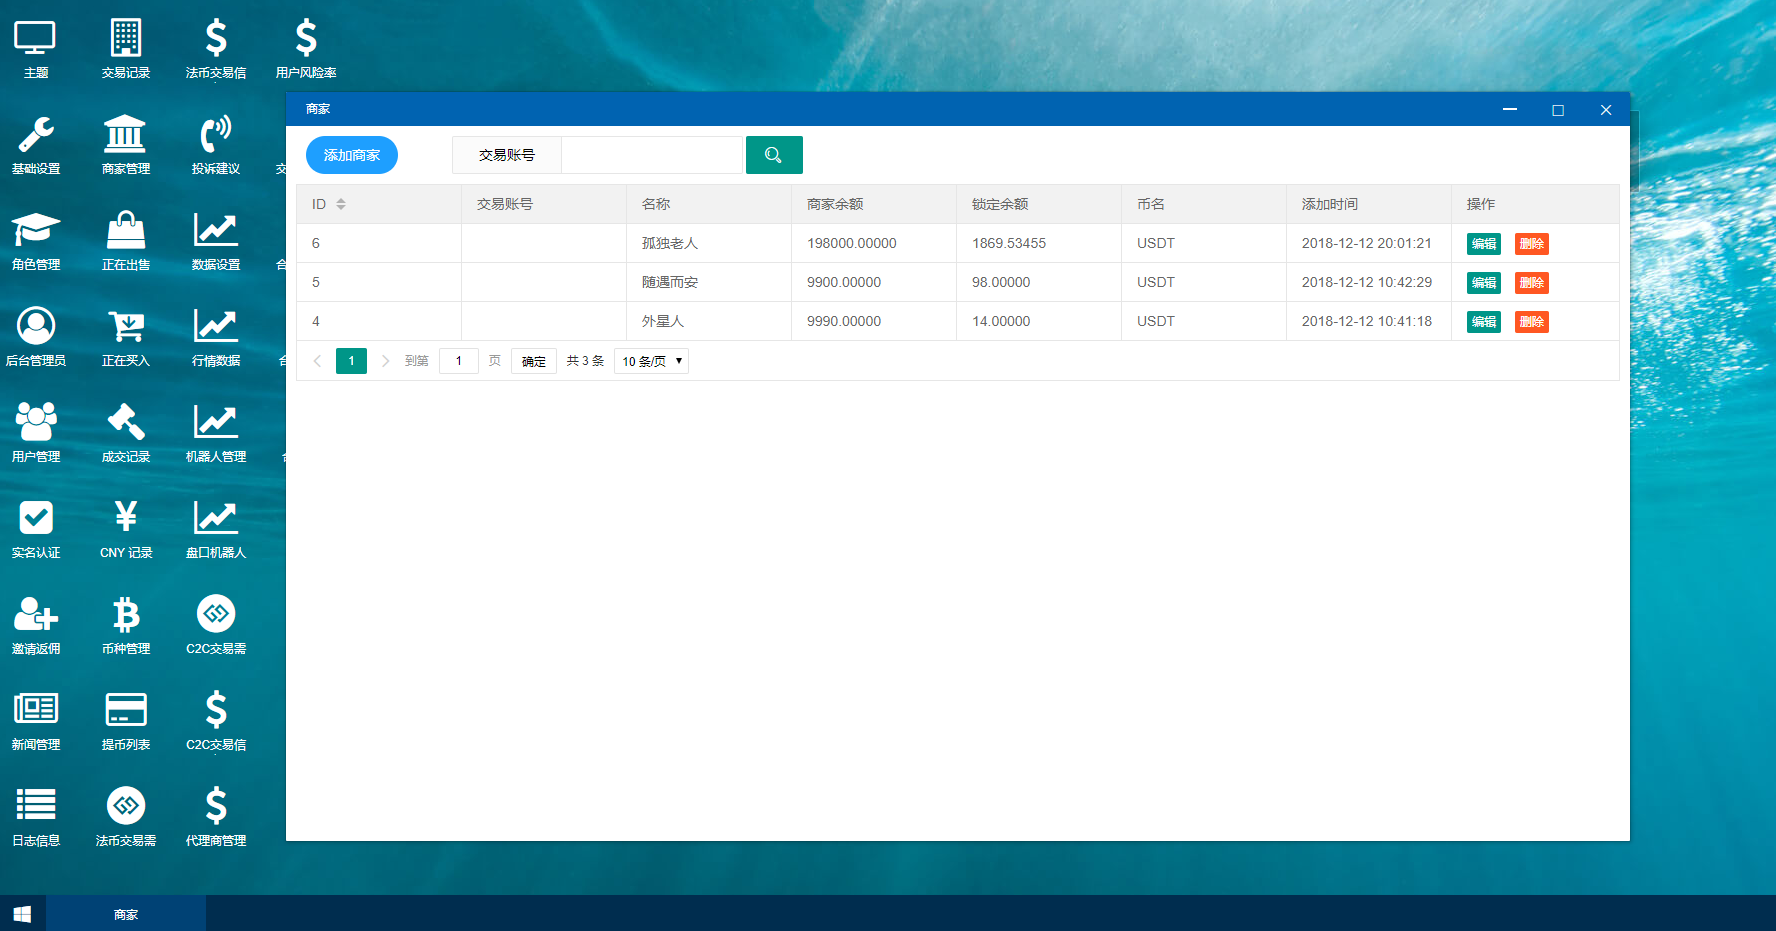Go to previous page arrow
This screenshot has width=1776, height=931.
pos(317,361)
